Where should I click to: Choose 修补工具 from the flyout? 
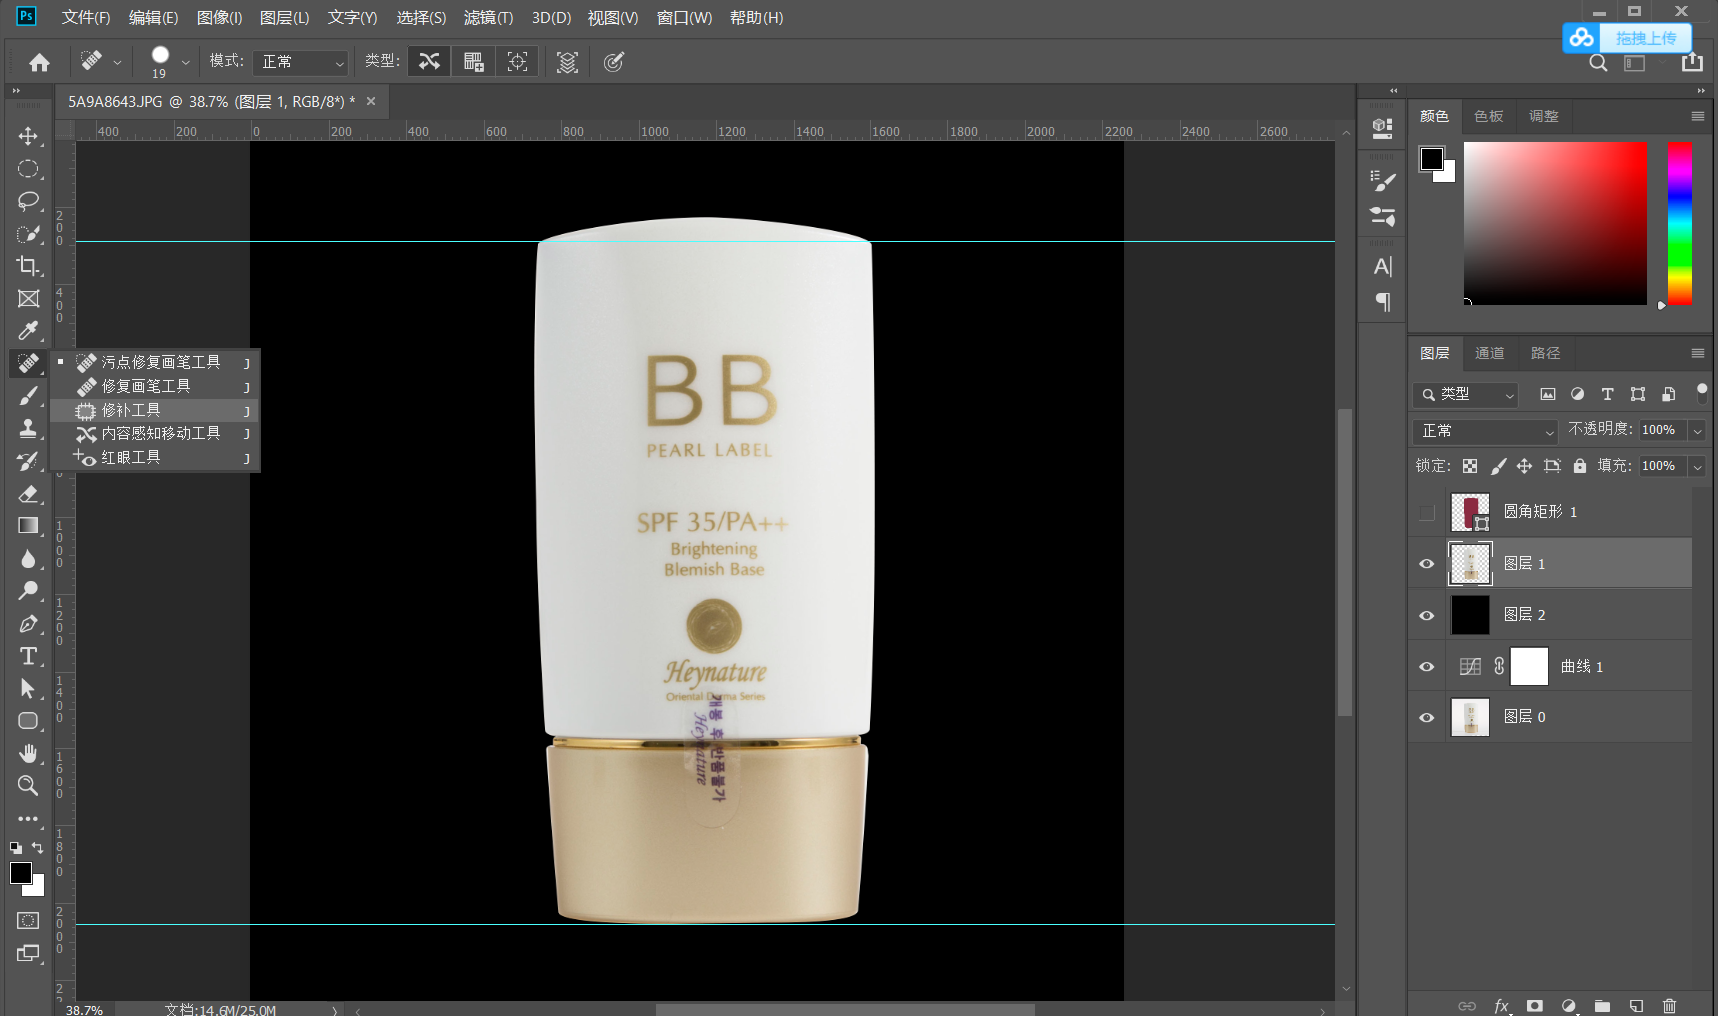(155, 410)
